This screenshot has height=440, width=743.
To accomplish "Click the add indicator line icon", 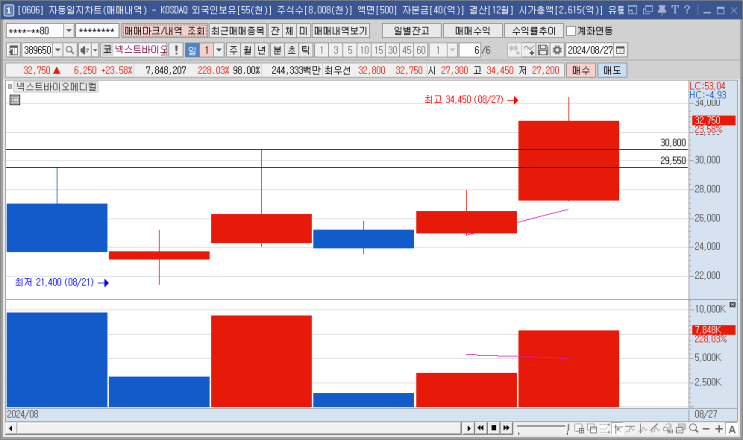I will [x=529, y=50].
